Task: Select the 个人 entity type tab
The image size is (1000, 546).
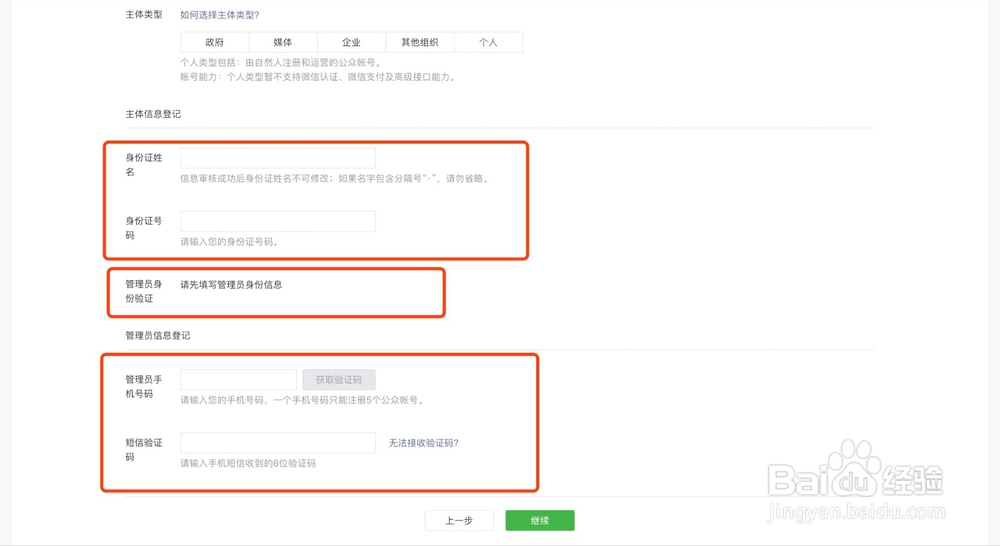Action: tap(489, 42)
